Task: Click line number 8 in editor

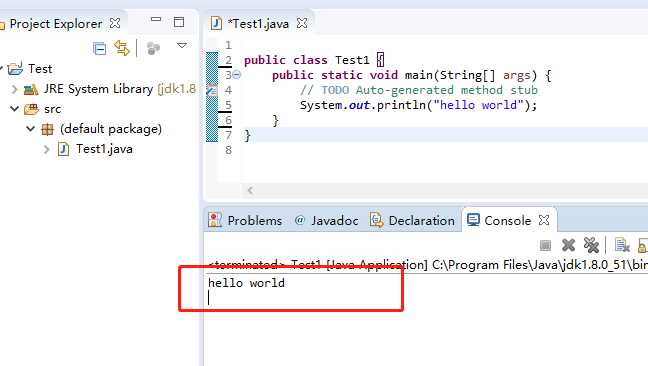Action: [x=229, y=150]
